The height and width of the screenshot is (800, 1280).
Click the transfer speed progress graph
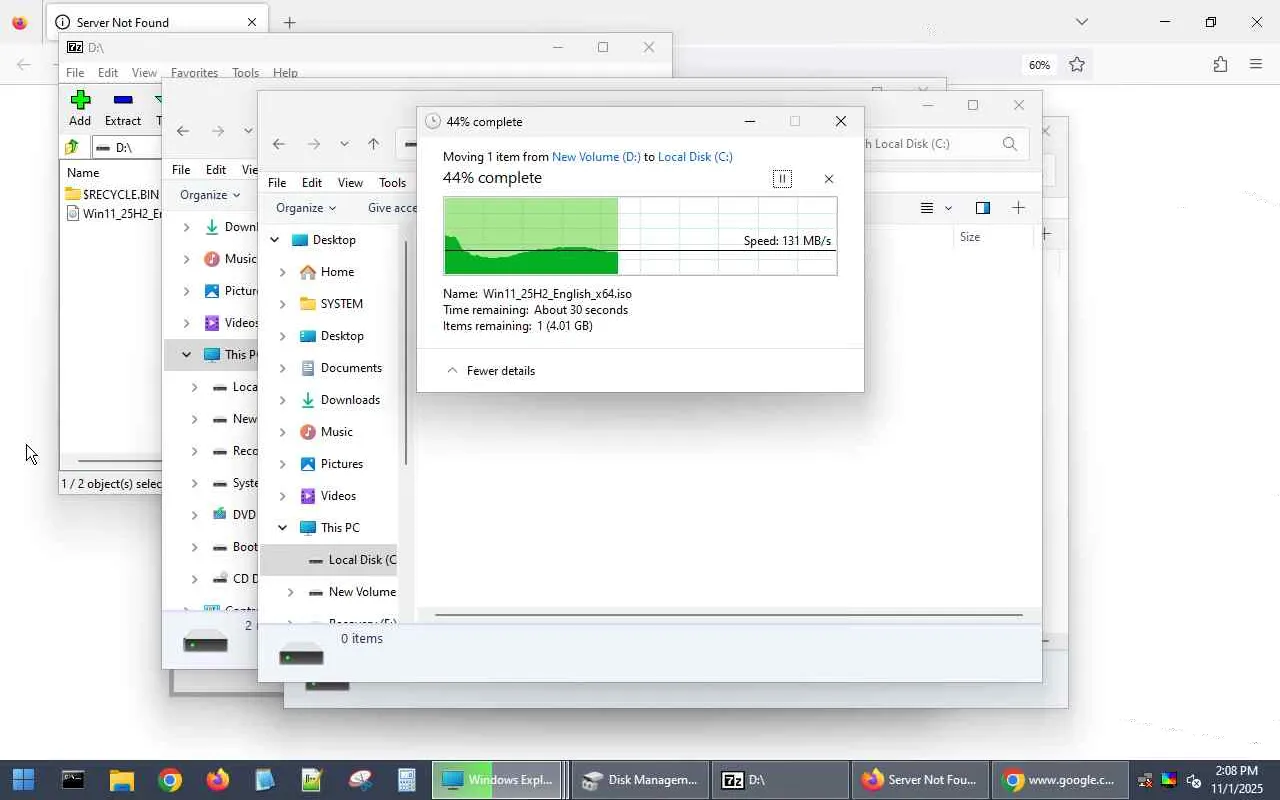point(640,236)
